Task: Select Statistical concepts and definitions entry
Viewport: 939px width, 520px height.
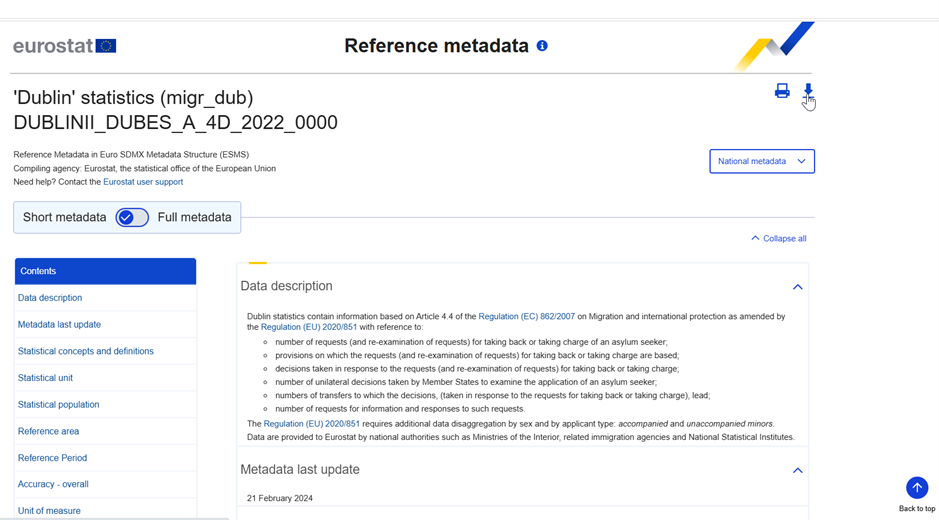Action: pyautogui.click(x=86, y=351)
